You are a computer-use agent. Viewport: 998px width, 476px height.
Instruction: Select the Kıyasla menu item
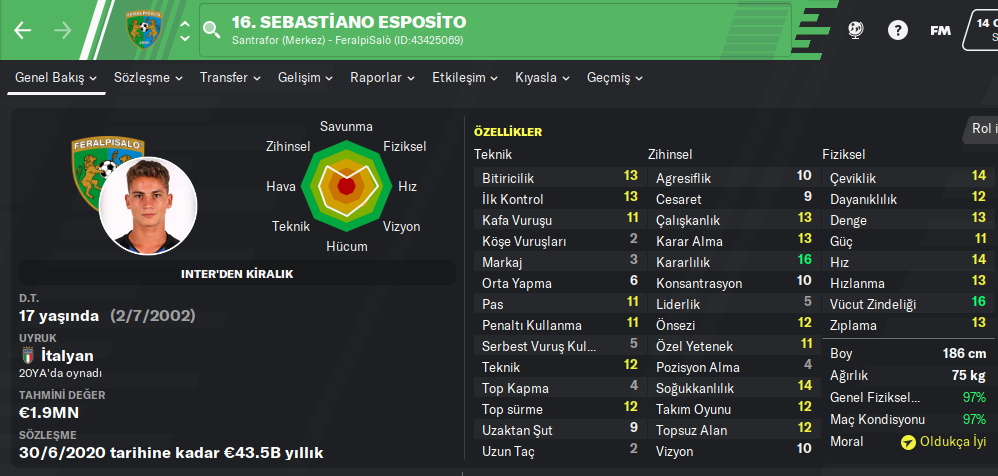point(542,77)
